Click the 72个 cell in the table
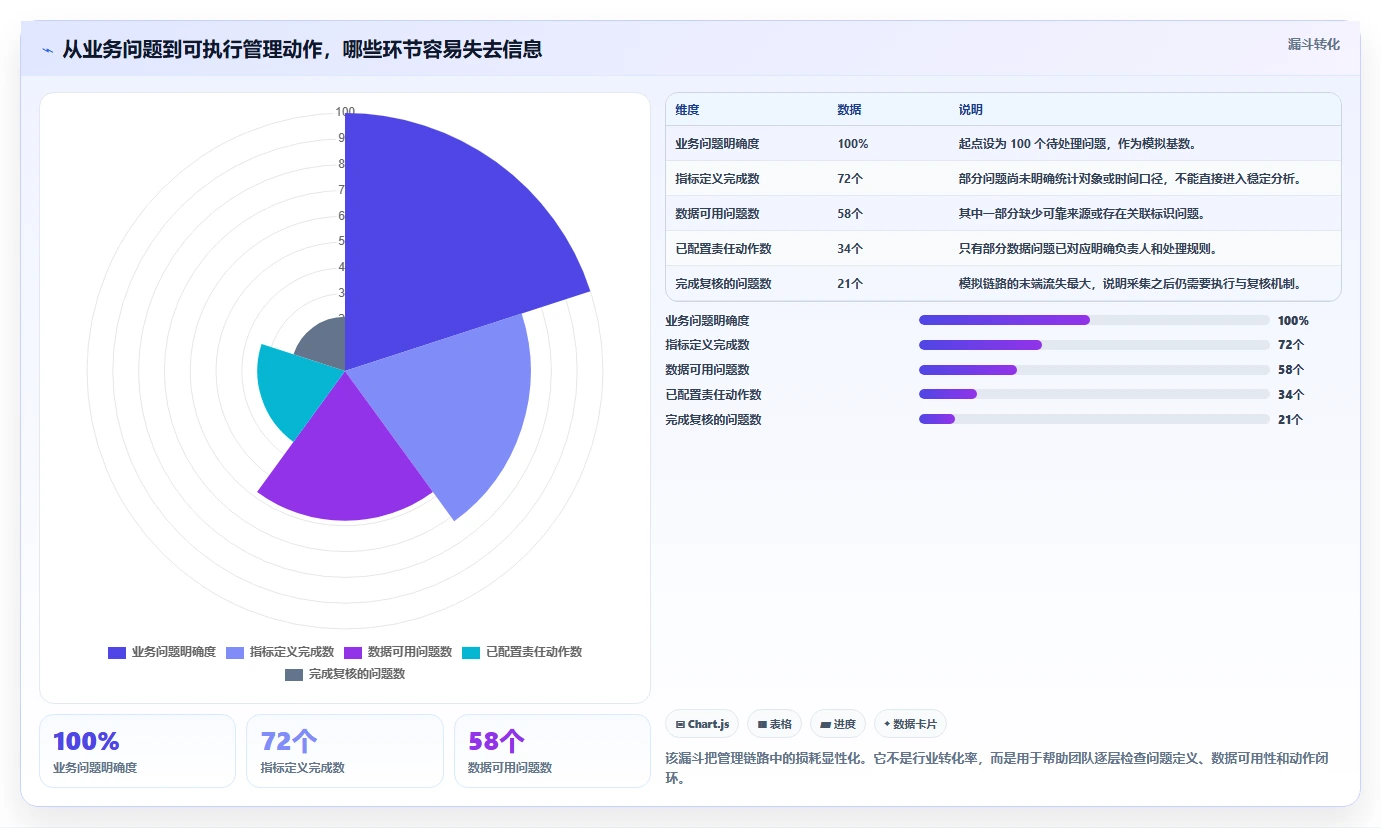 pyautogui.click(x=850, y=179)
